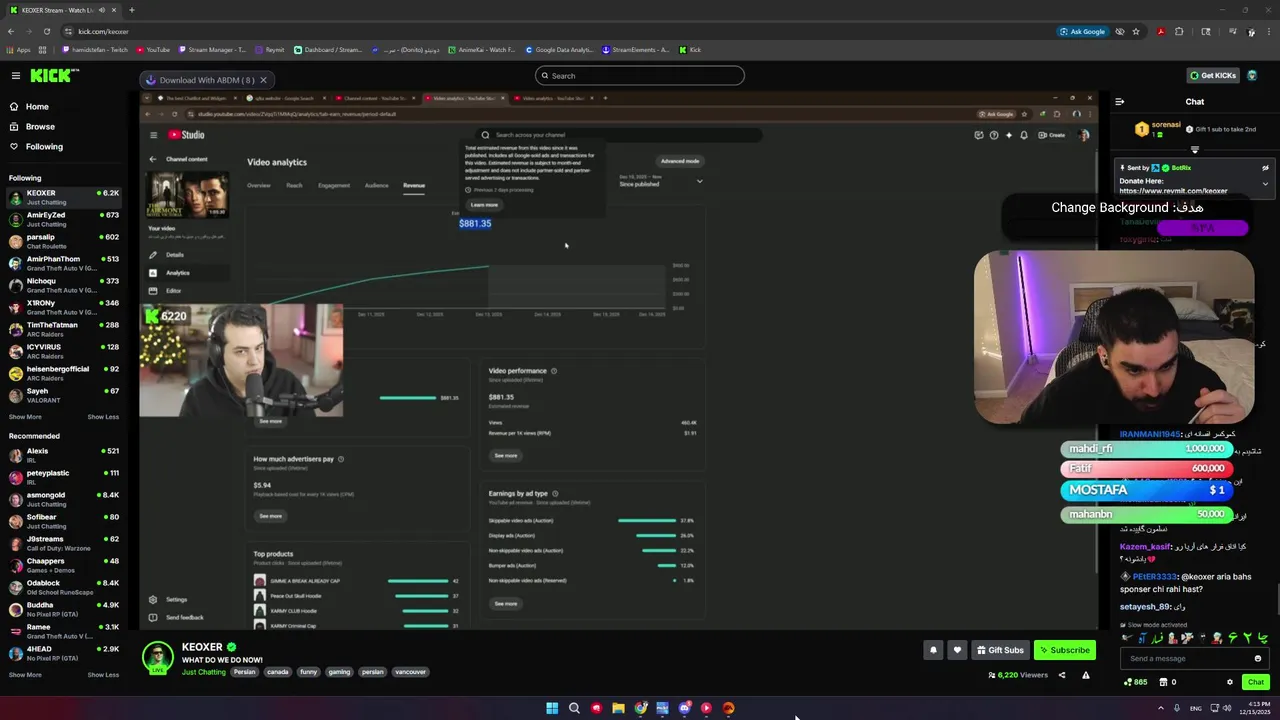
Task: Click the ENG language indicator
Action: click(1195, 708)
